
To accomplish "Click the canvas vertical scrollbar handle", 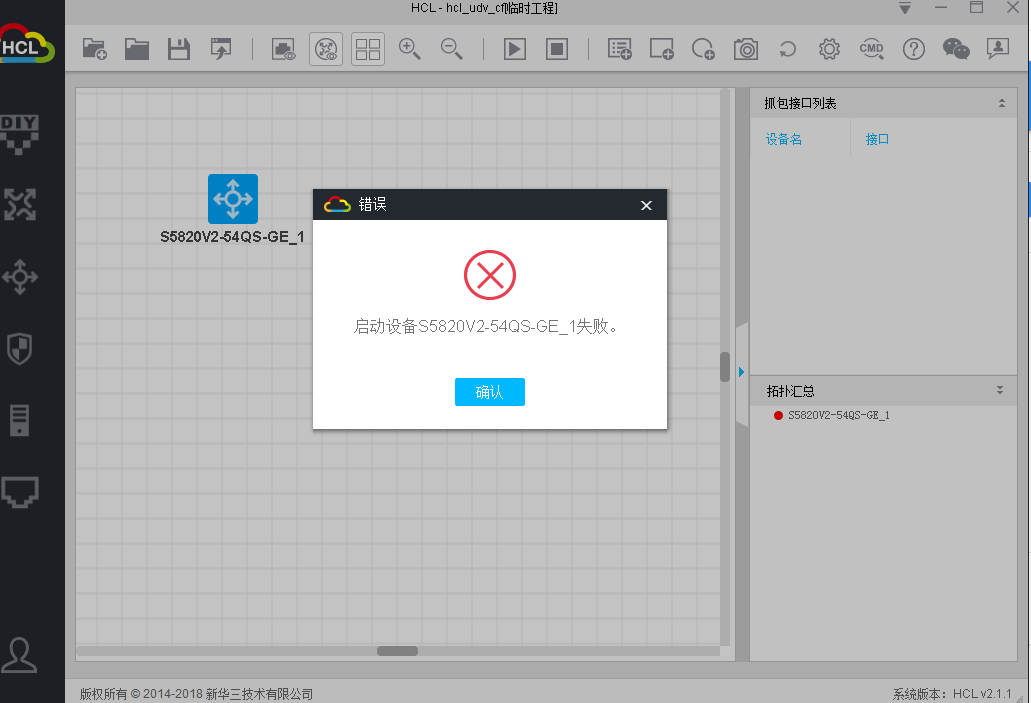I will click(725, 367).
